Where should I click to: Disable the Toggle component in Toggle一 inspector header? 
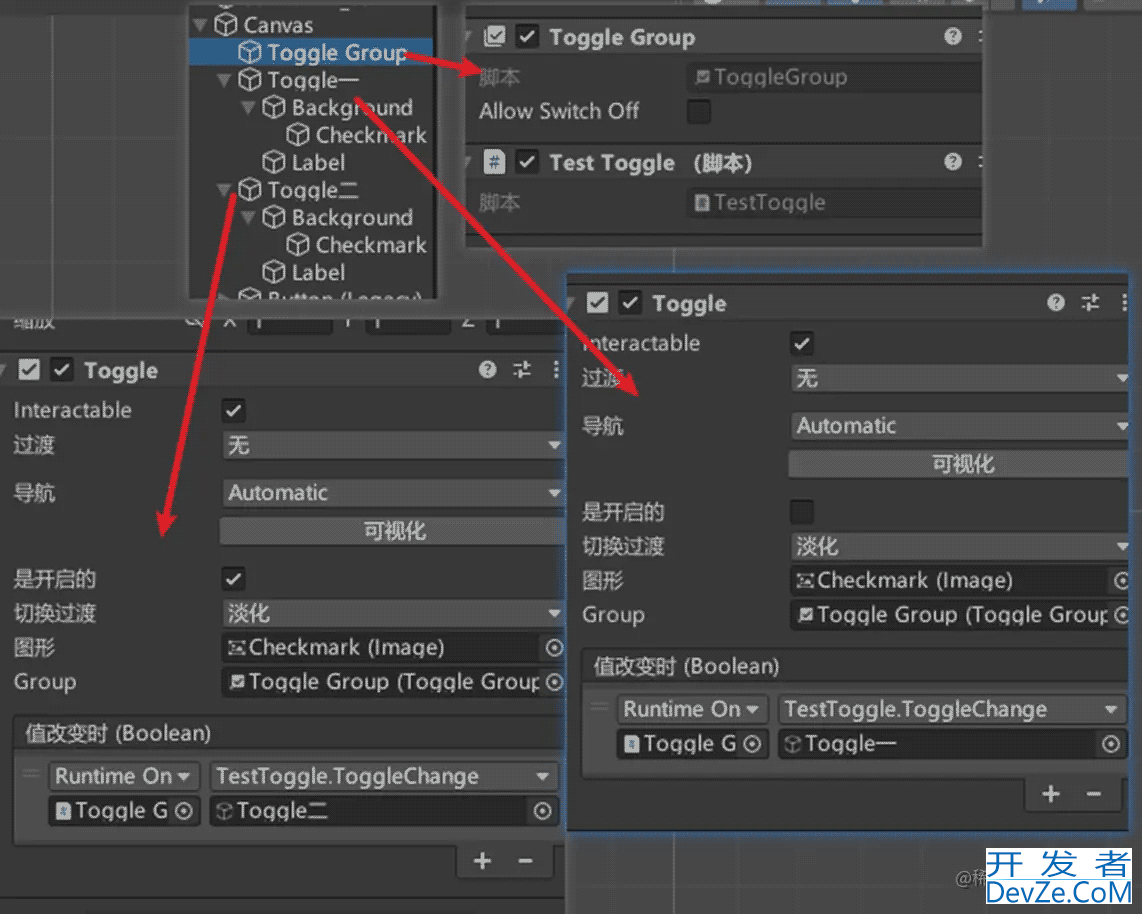click(630, 302)
